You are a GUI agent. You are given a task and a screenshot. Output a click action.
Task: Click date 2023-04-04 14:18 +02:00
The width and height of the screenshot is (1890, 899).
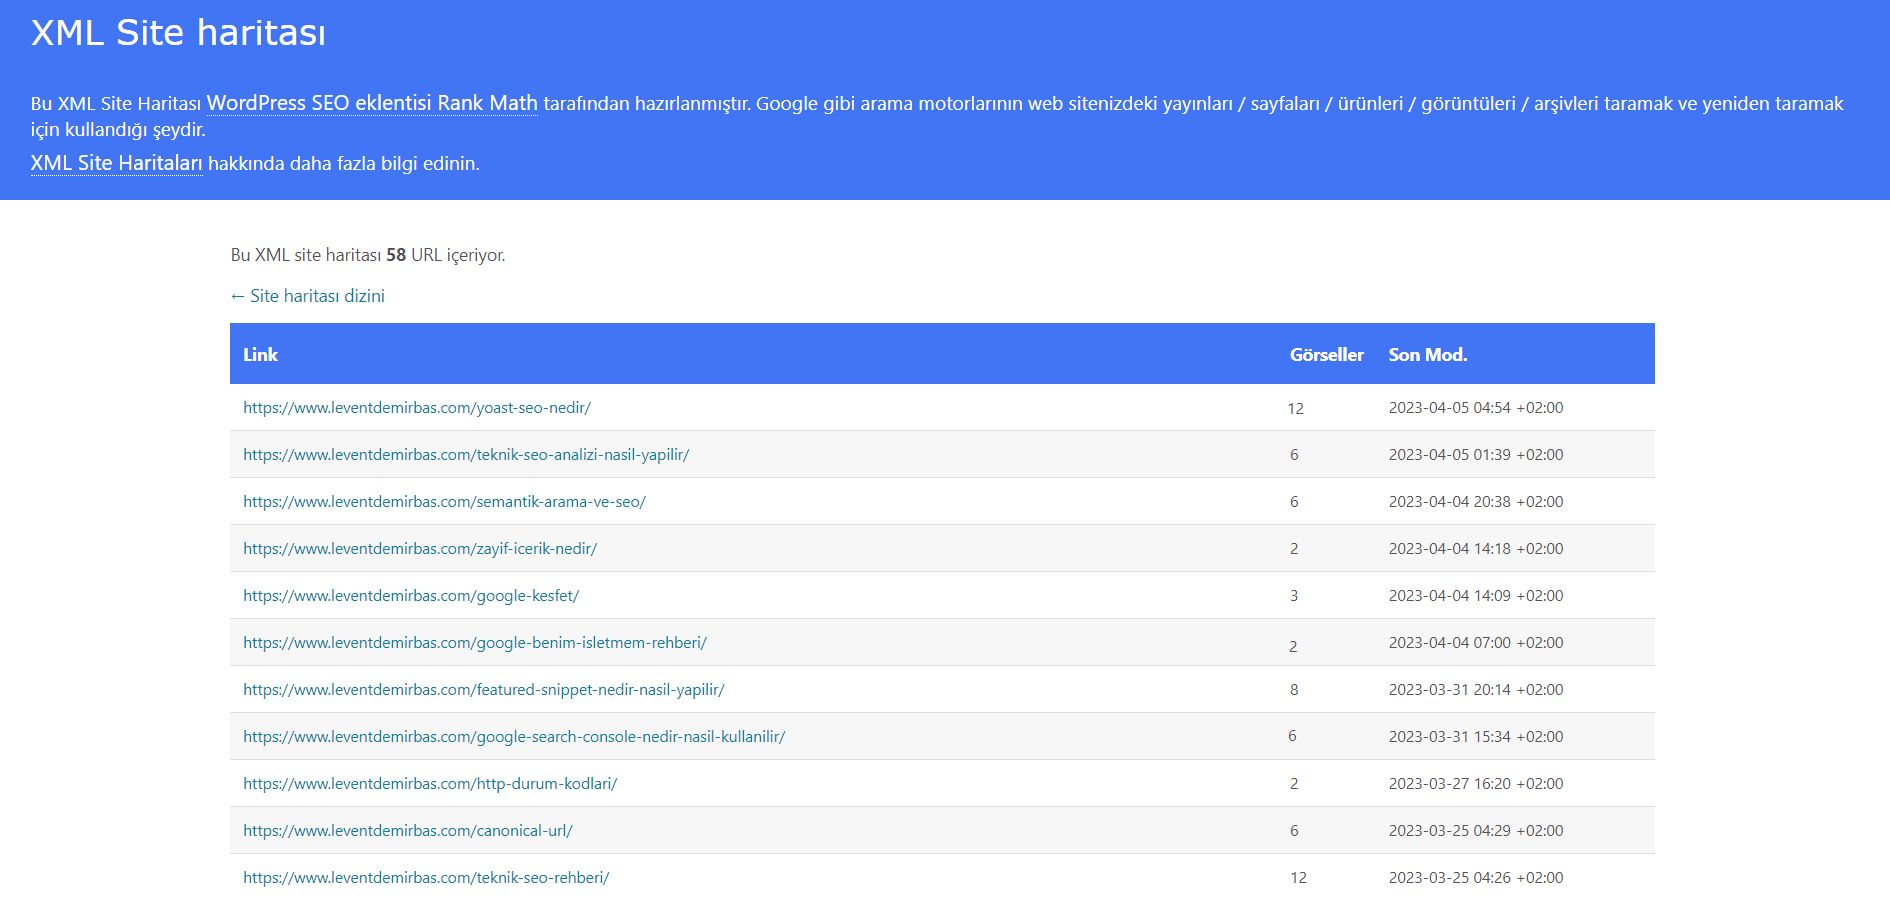tap(1476, 549)
